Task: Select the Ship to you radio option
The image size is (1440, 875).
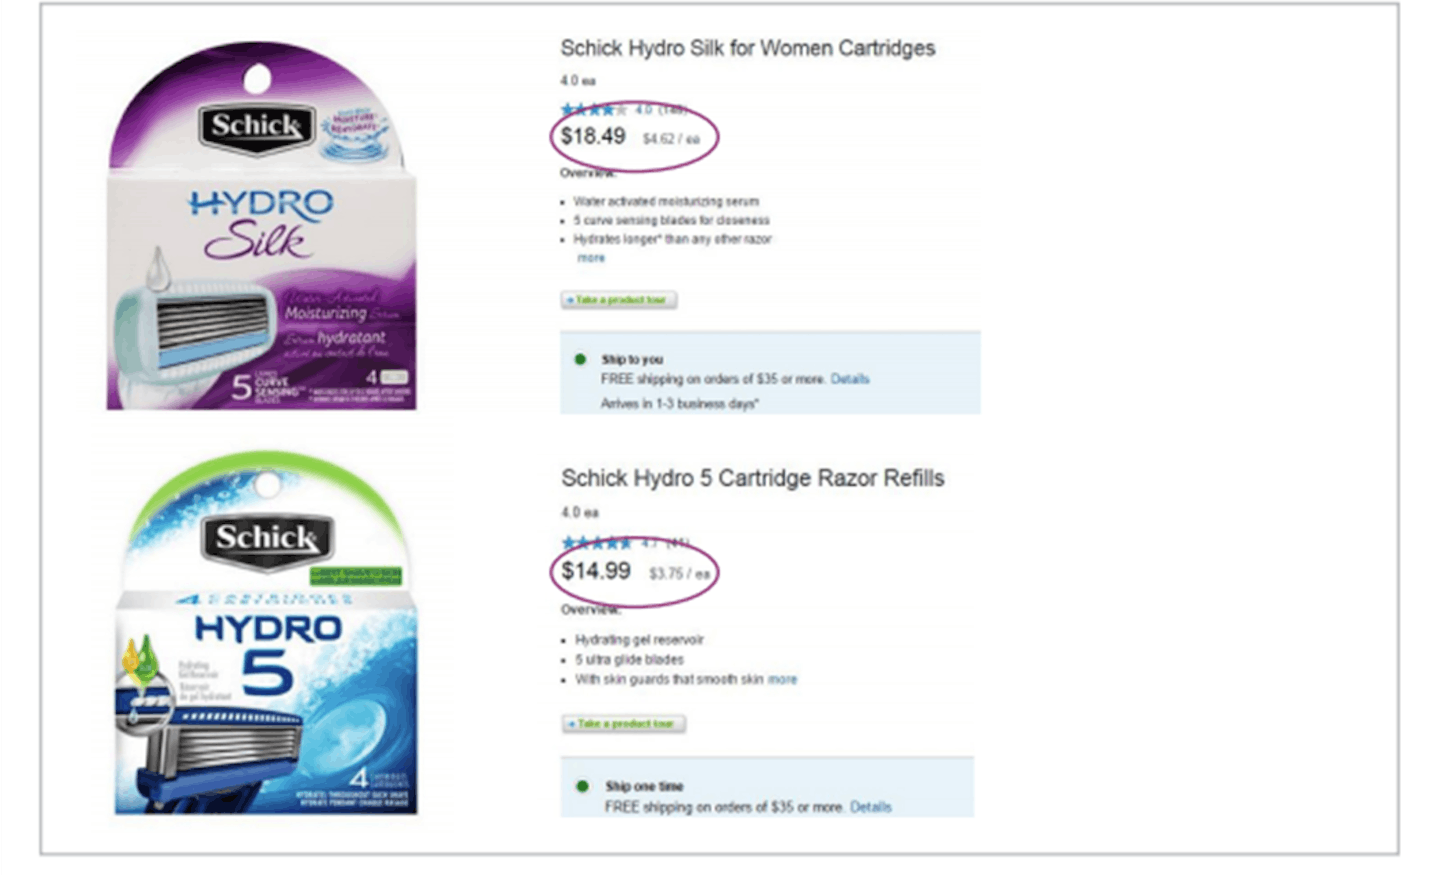Action: click(x=580, y=359)
